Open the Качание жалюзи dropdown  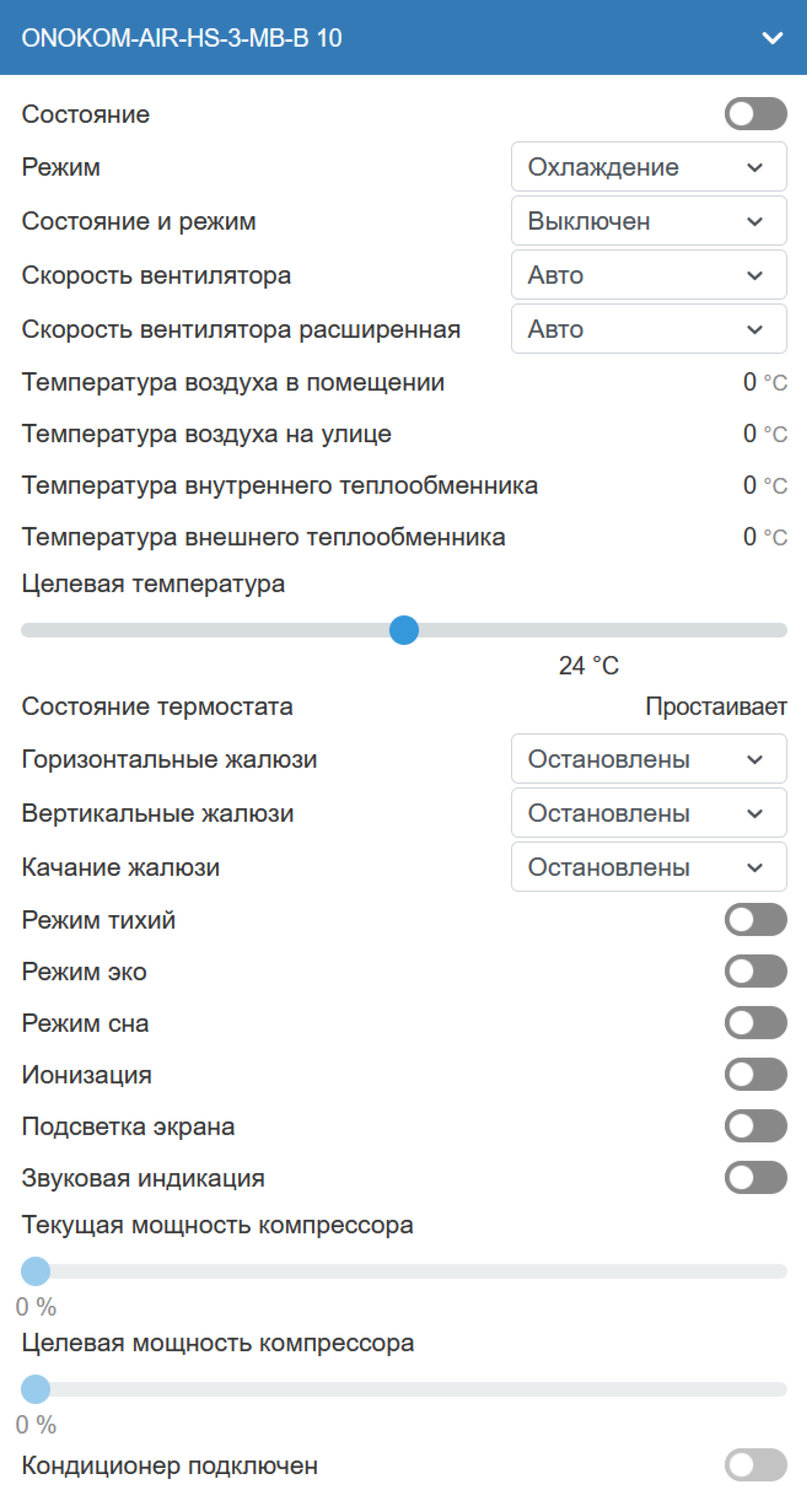648,867
